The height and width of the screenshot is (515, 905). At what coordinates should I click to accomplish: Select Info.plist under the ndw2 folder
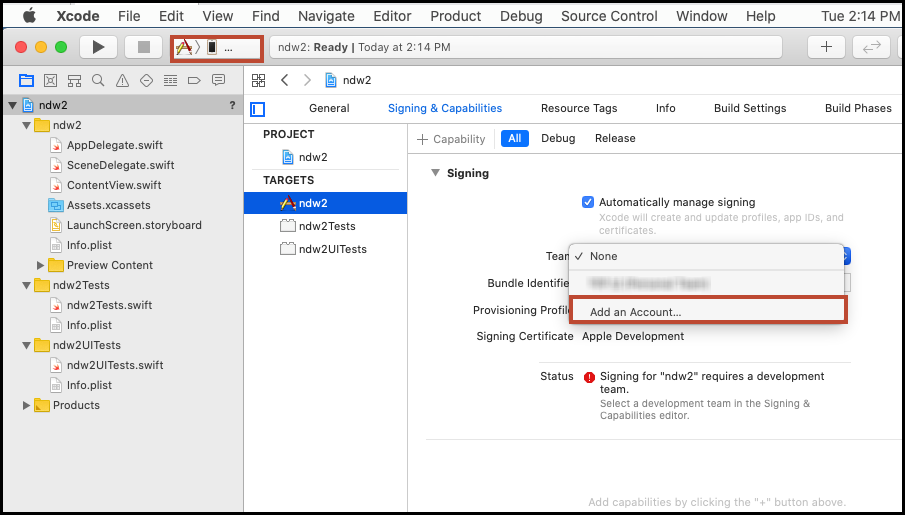pyautogui.click(x=89, y=245)
